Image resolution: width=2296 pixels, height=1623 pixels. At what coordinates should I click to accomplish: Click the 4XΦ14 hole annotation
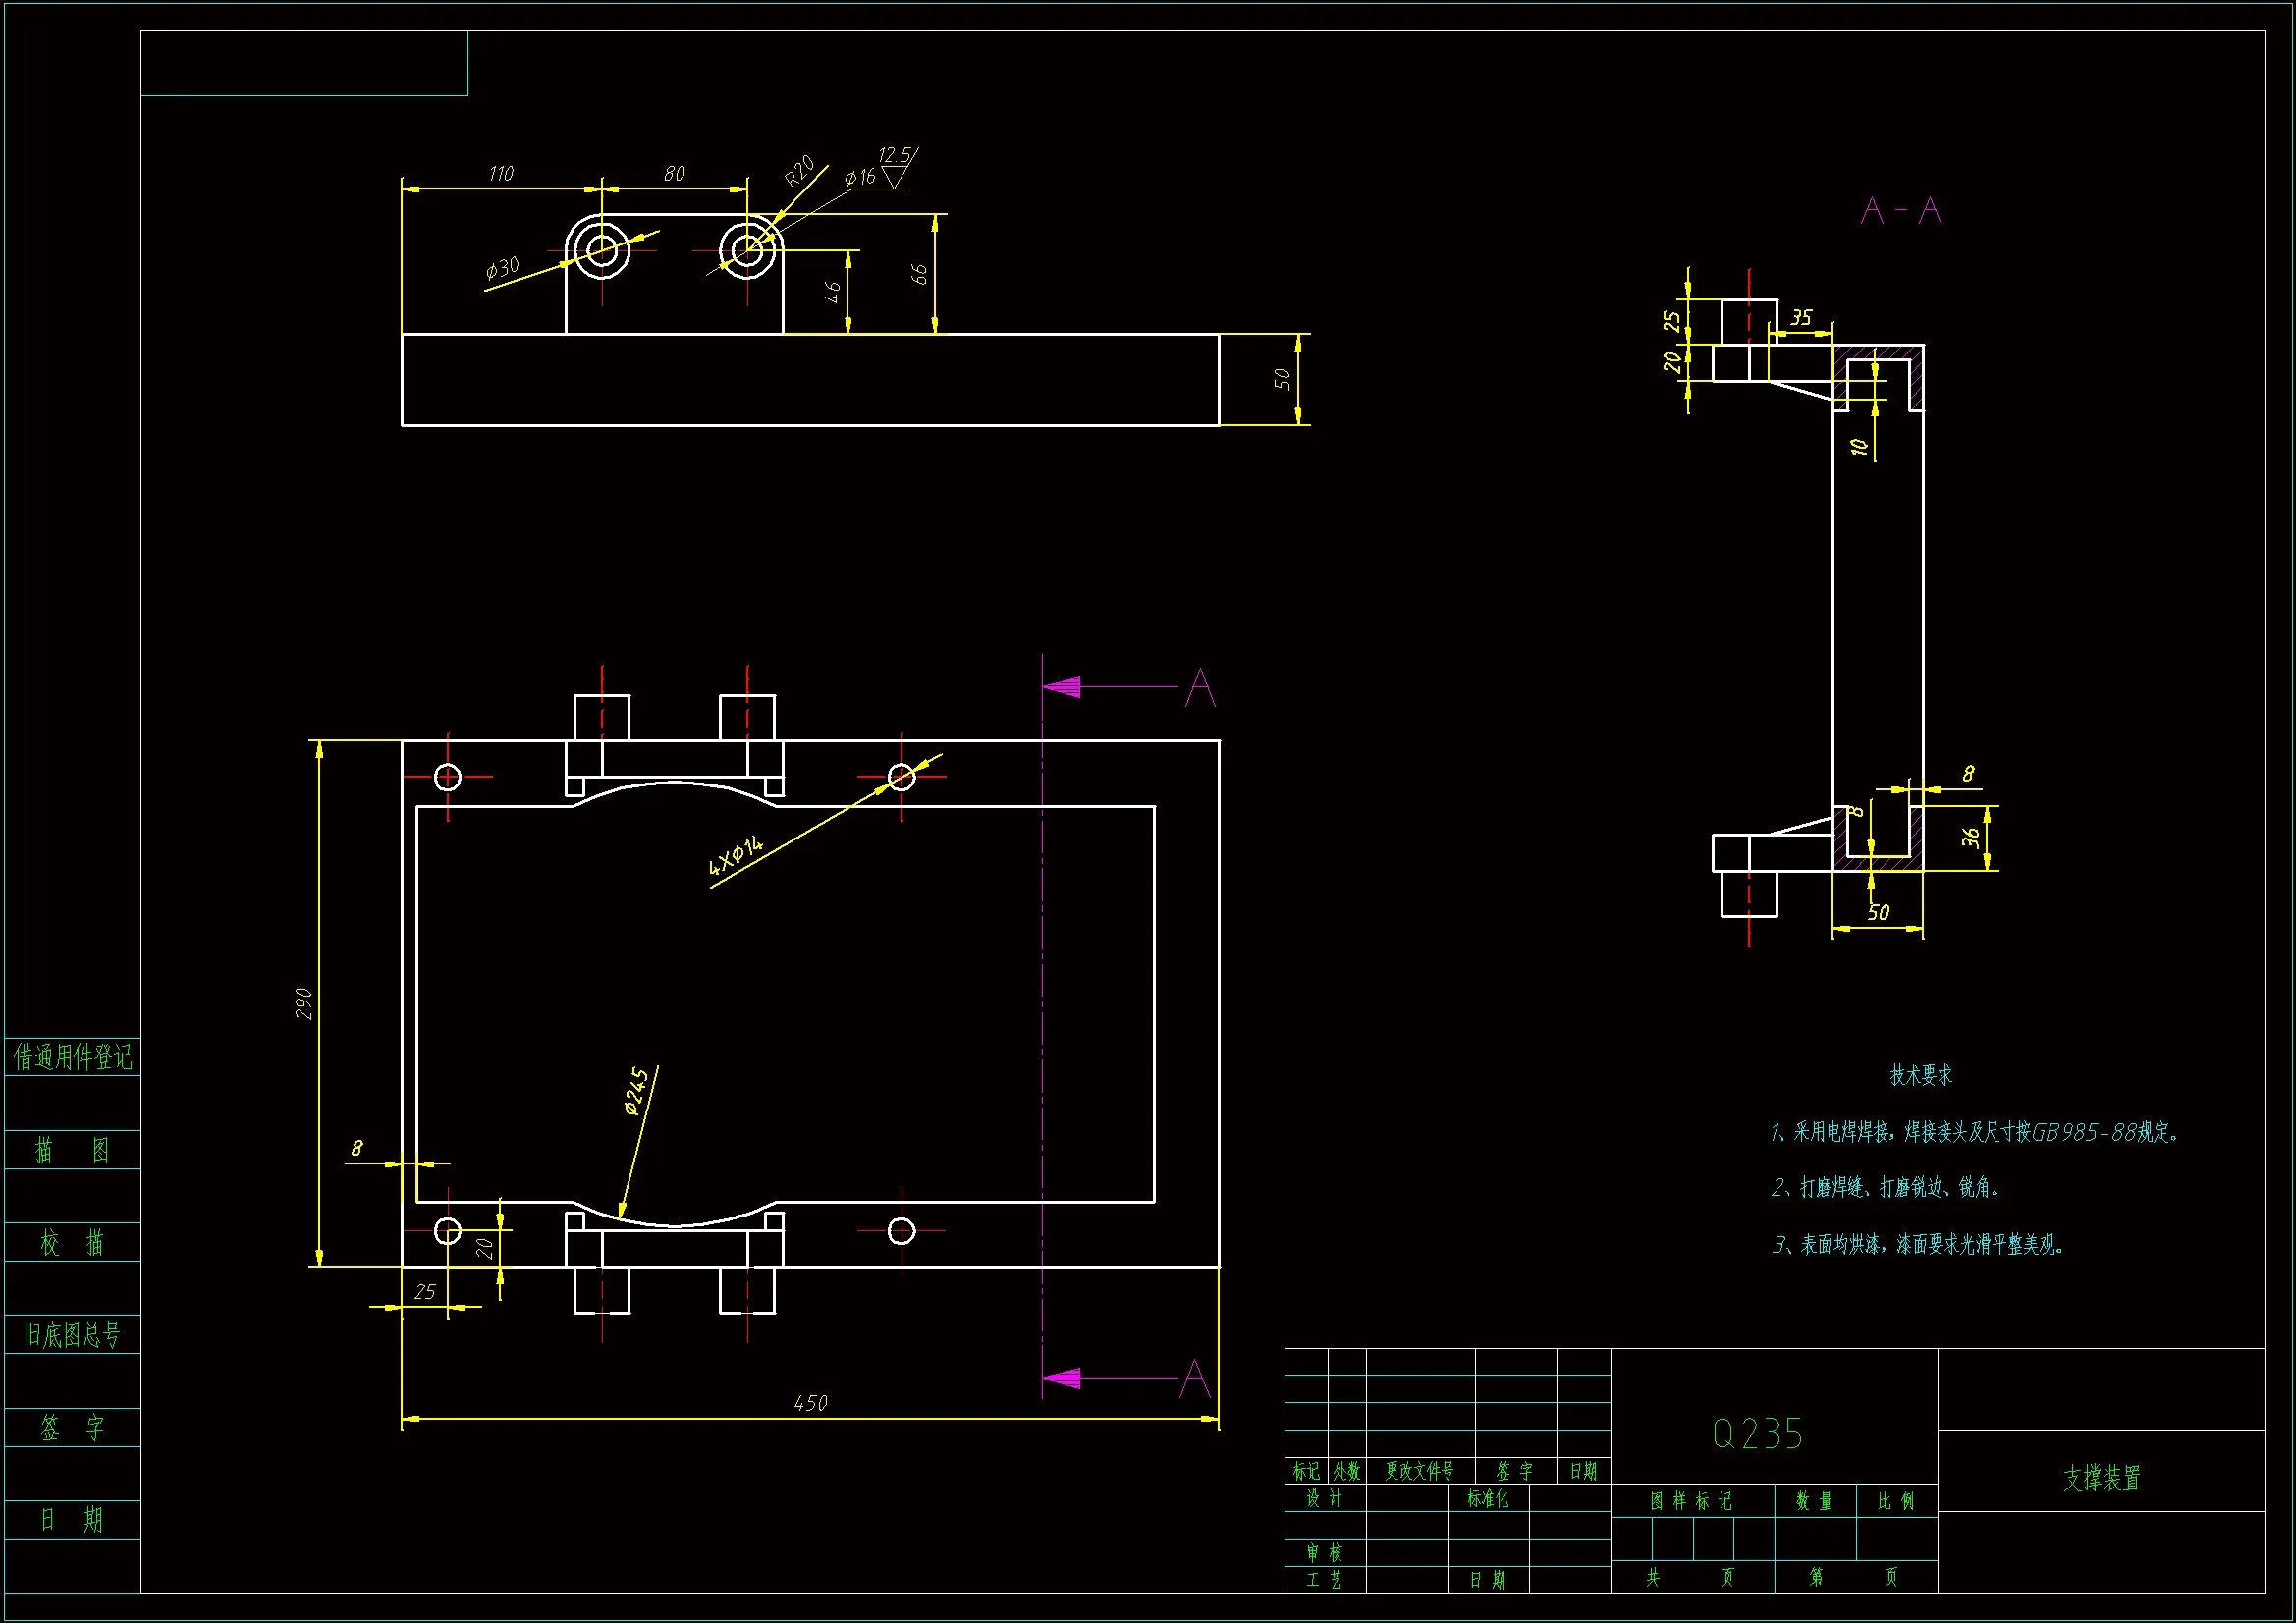pyautogui.click(x=736, y=856)
